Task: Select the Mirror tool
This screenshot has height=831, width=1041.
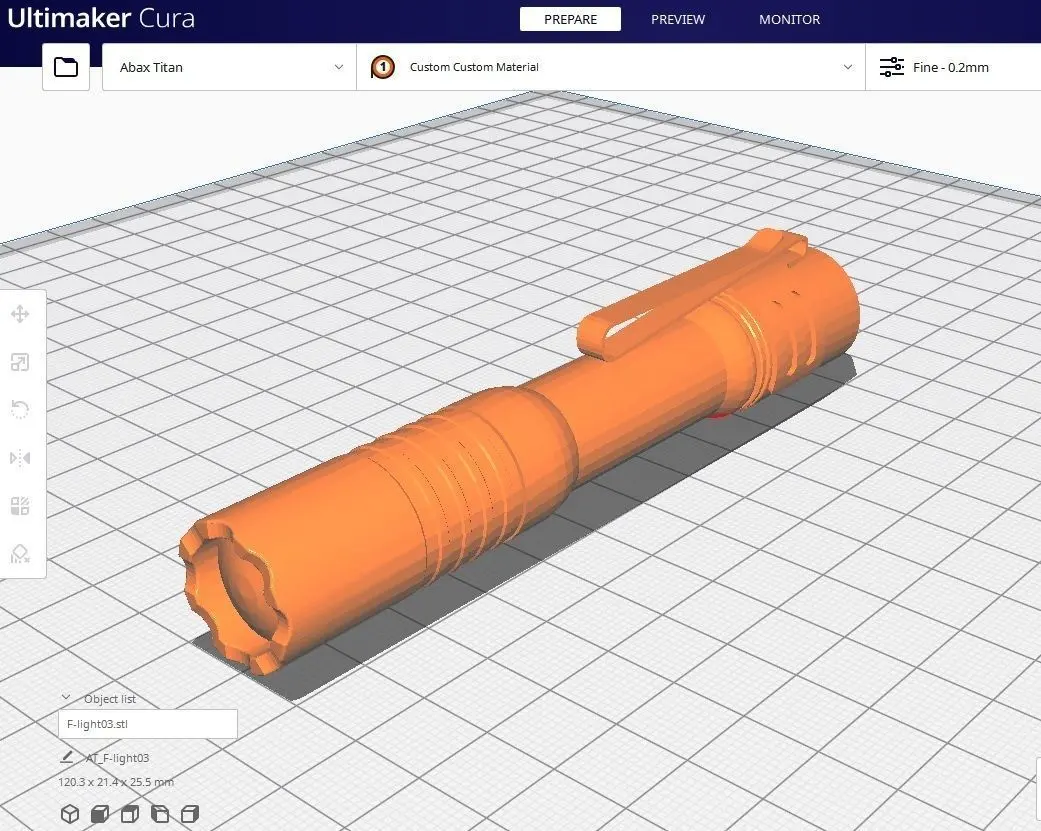Action: click(20, 458)
